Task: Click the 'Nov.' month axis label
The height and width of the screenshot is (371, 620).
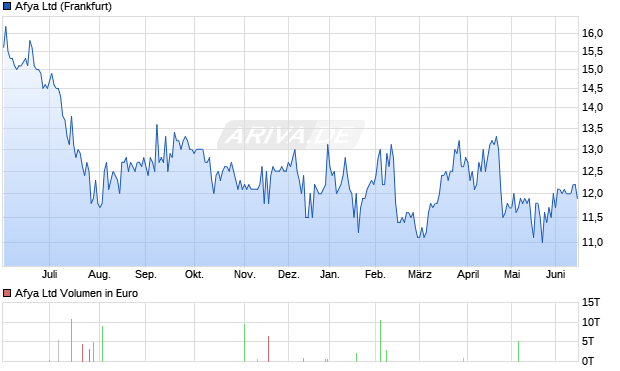Action: 244,274
